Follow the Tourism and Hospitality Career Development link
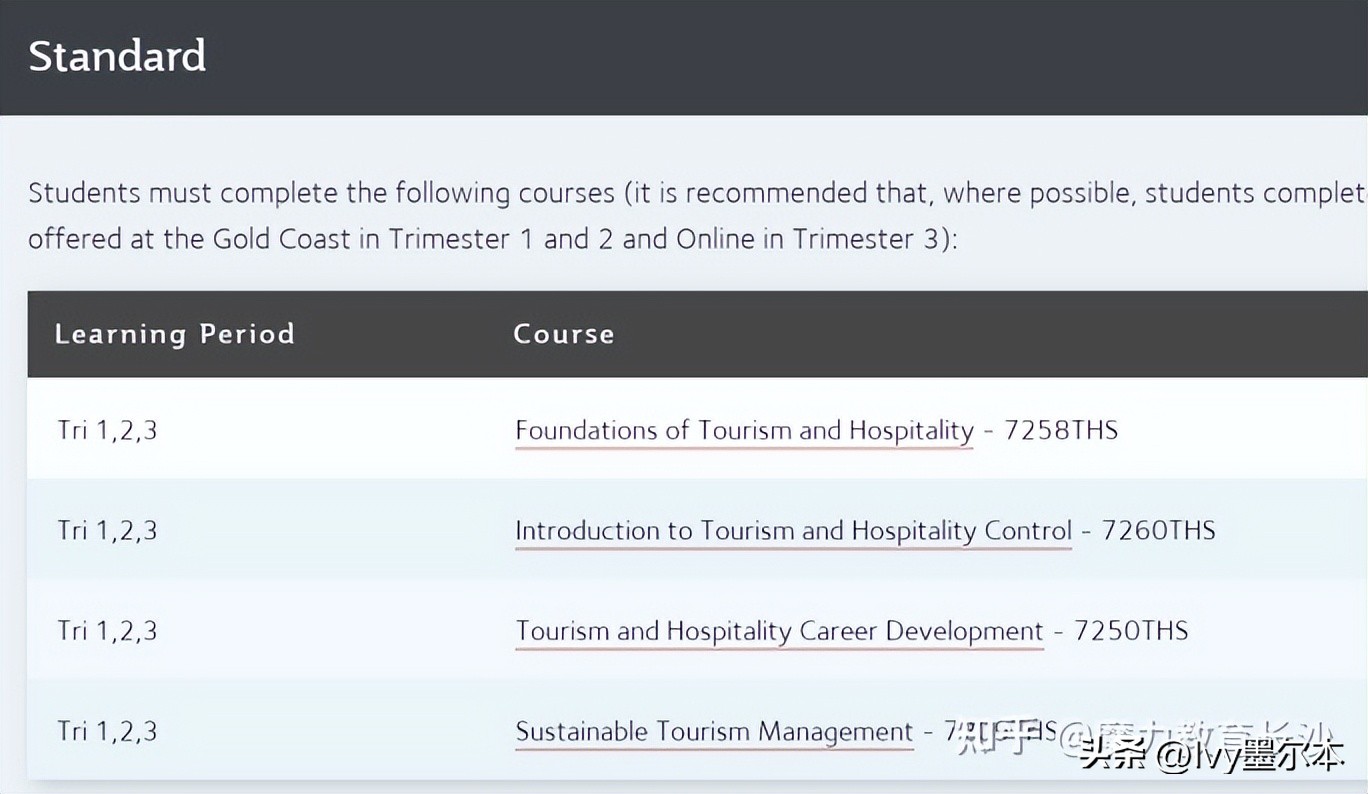 click(x=779, y=631)
